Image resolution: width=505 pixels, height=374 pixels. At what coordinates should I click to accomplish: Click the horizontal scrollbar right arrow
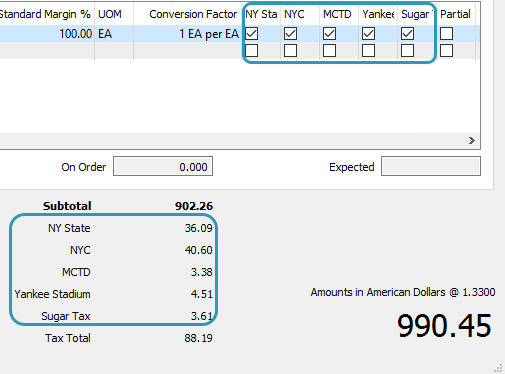pyautogui.click(x=471, y=141)
